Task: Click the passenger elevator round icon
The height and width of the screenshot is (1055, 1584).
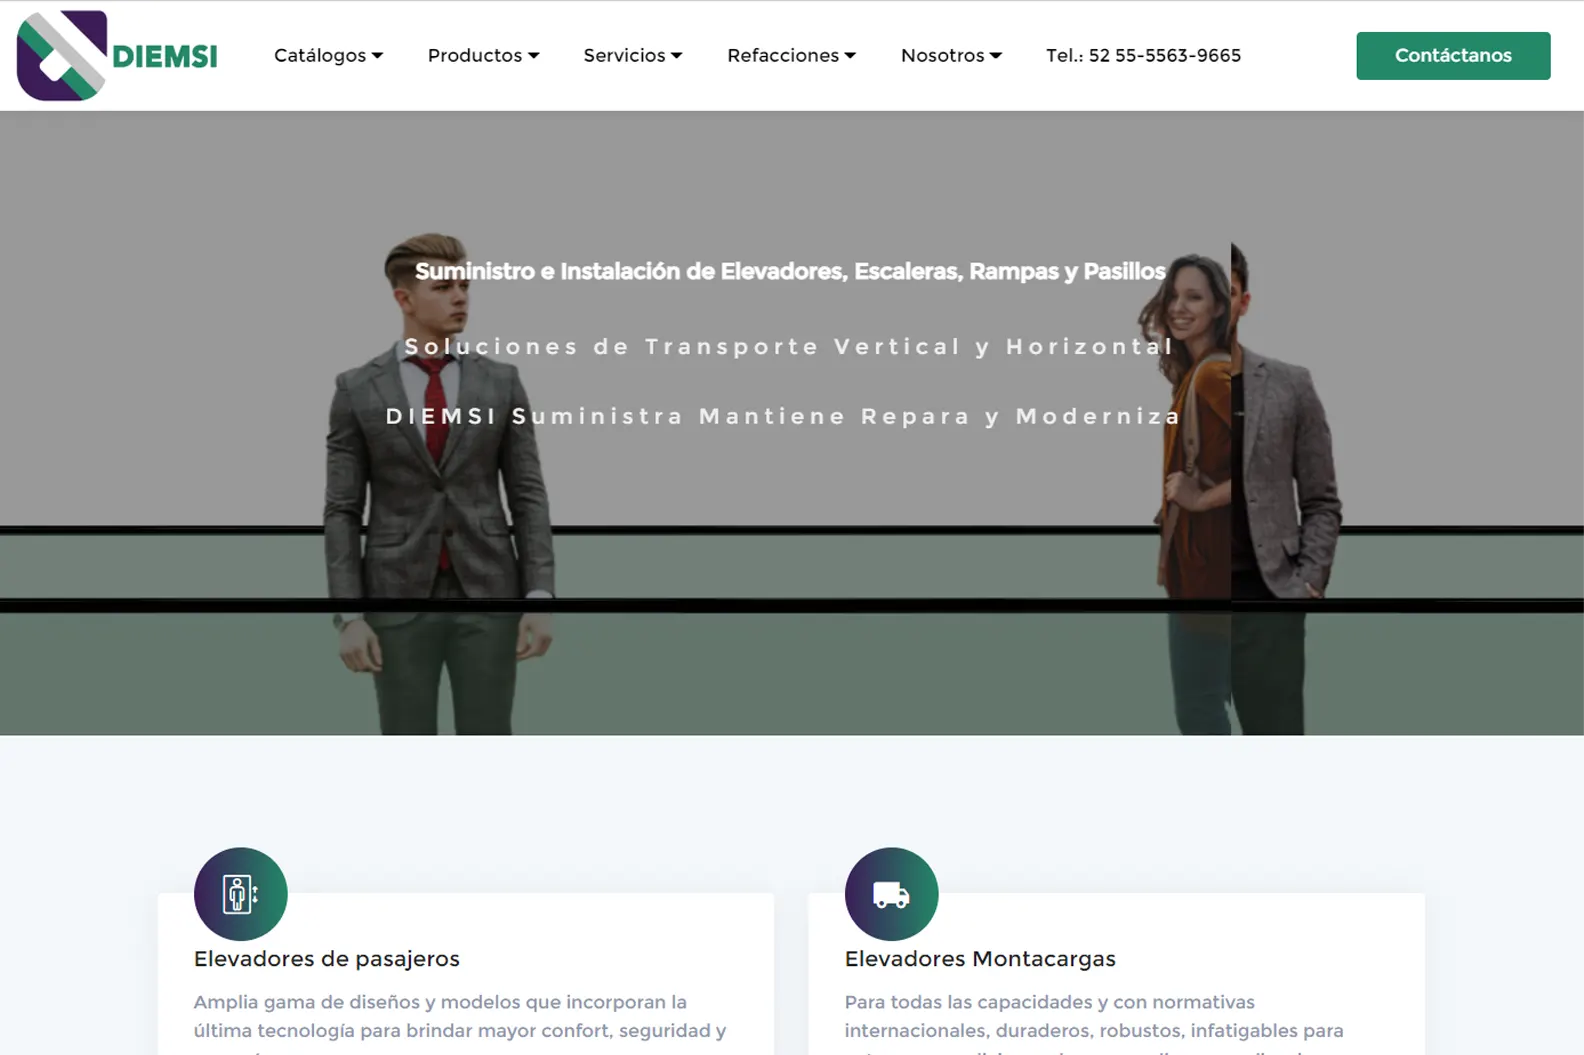Action: point(241,894)
